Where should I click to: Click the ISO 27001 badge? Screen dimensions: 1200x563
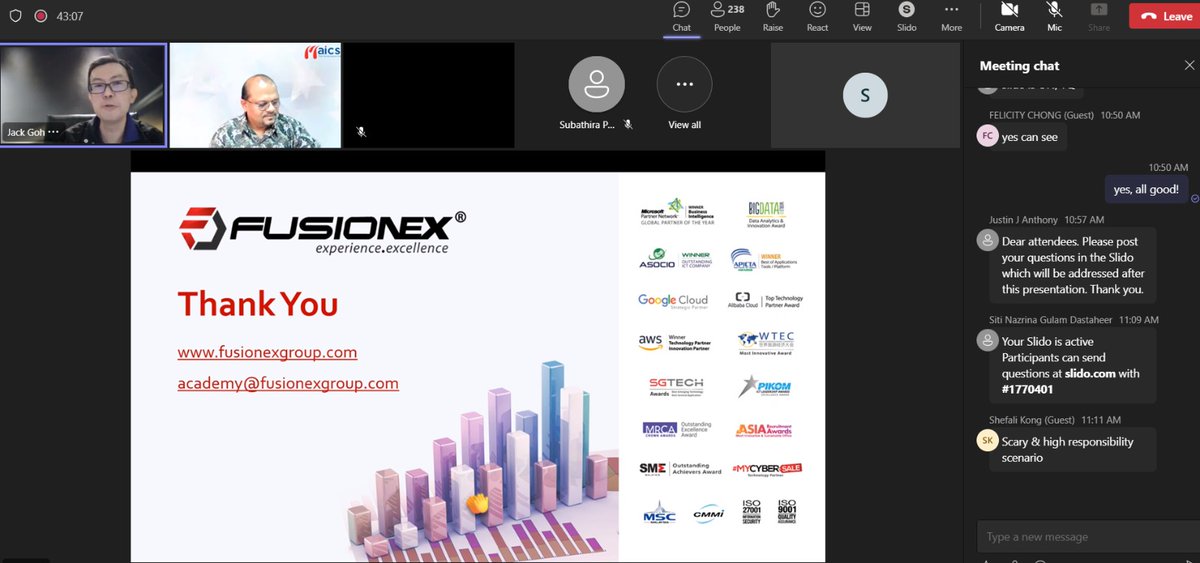tap(752, 511)
